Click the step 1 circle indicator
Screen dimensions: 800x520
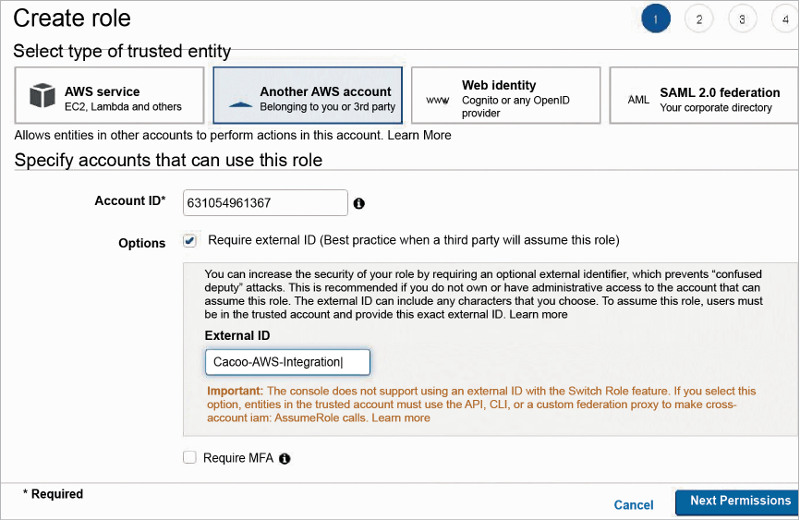coord(655,19)
